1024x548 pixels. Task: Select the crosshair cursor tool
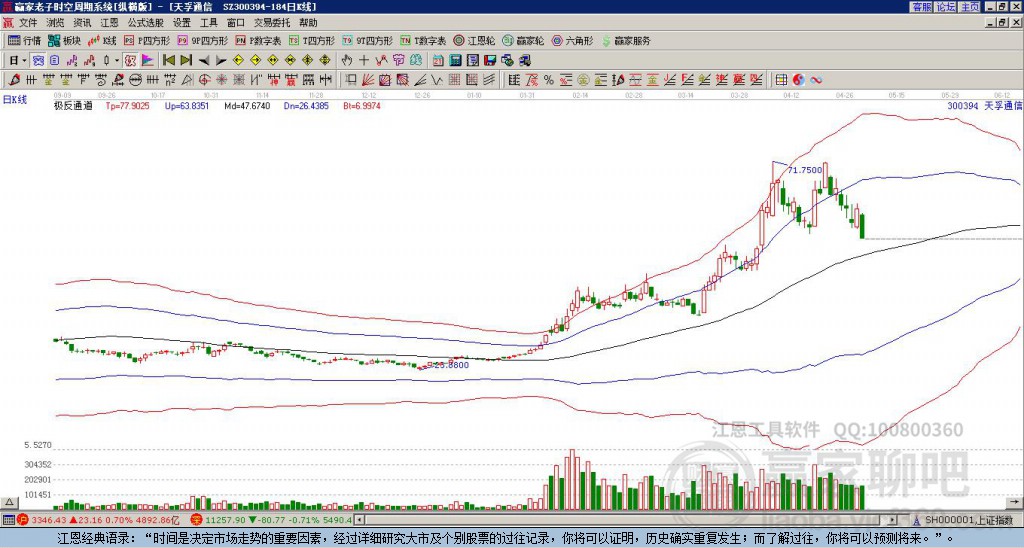[364, 60]
